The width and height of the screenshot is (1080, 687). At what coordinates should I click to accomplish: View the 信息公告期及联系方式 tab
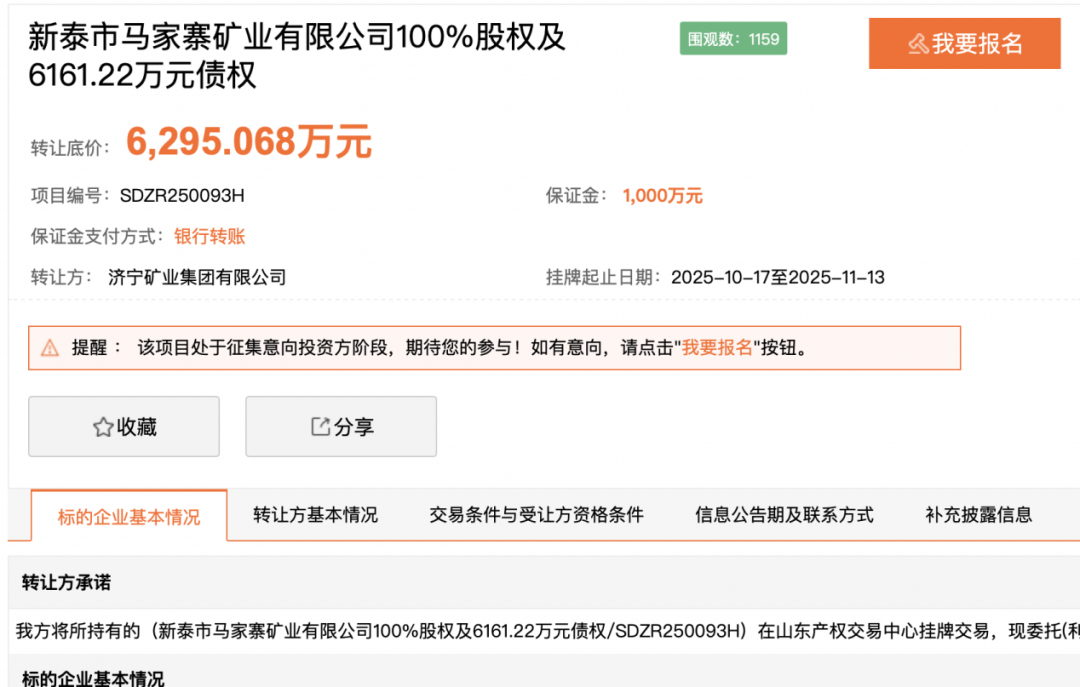coord(783,515)
